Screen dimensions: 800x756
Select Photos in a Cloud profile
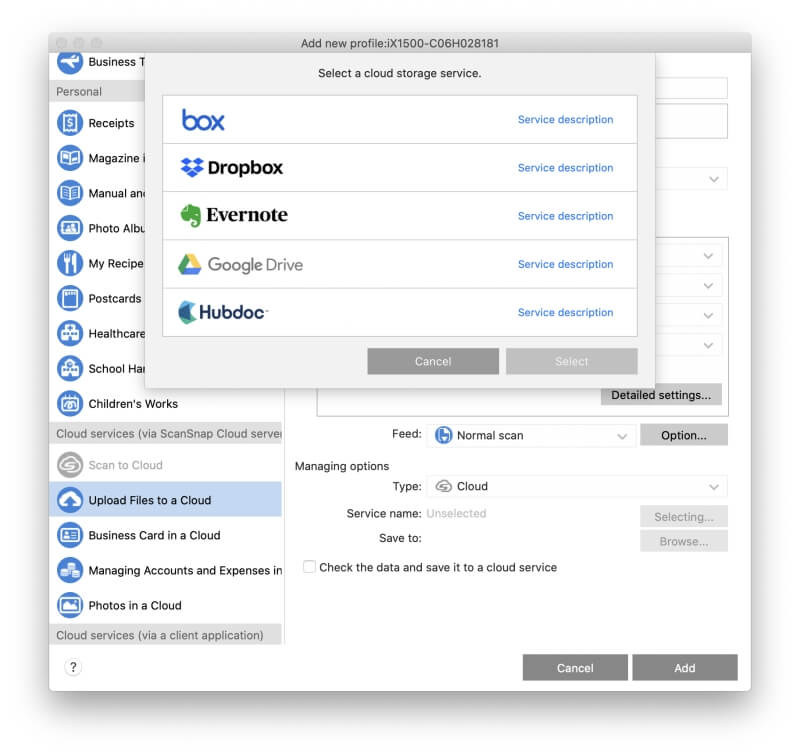pyautogui.click(x=135, y=605)
